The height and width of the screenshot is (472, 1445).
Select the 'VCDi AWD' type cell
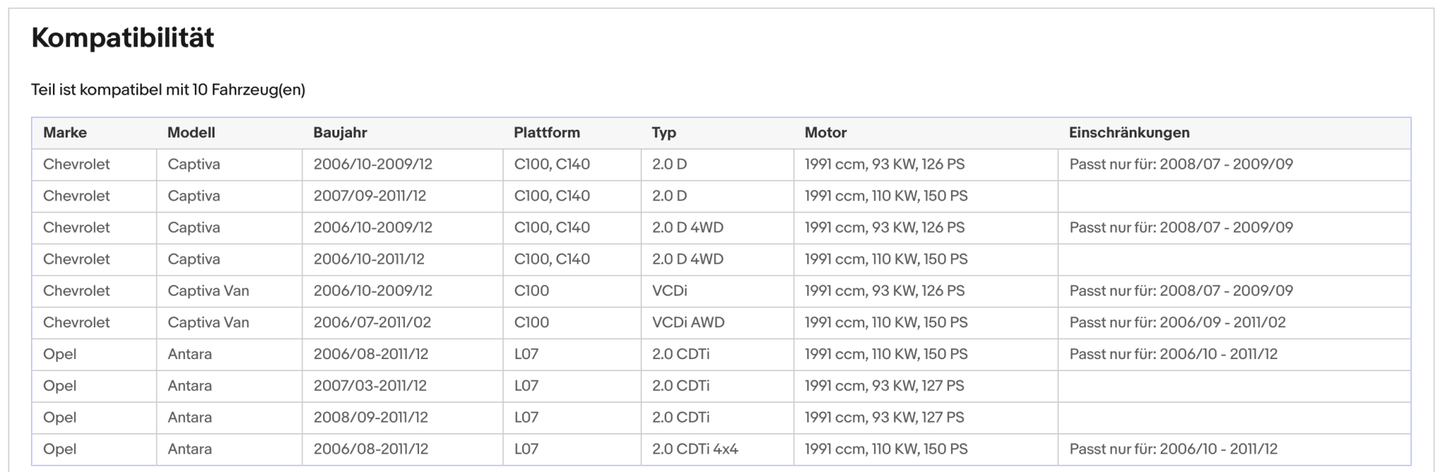[688, 323]
